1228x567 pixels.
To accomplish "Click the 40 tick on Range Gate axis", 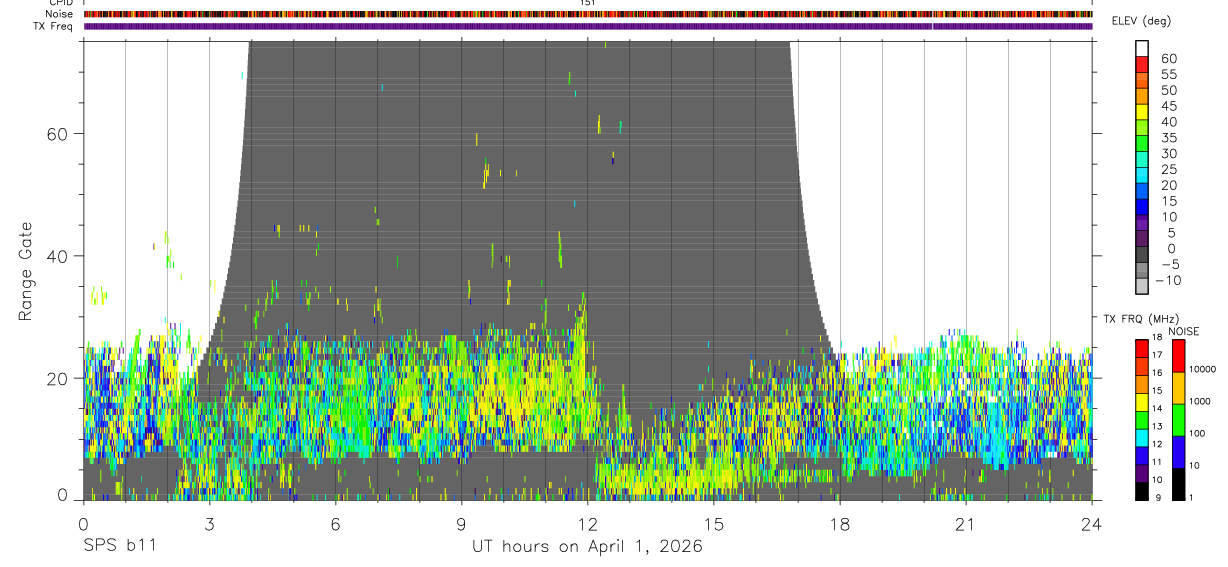I will 58,256.
